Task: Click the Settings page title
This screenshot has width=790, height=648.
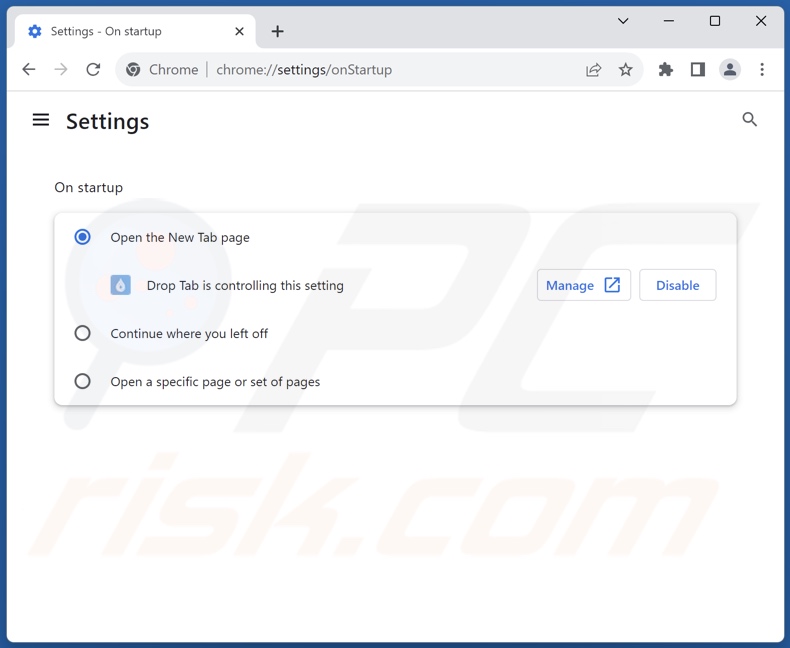Action: [x=107, y=121]
